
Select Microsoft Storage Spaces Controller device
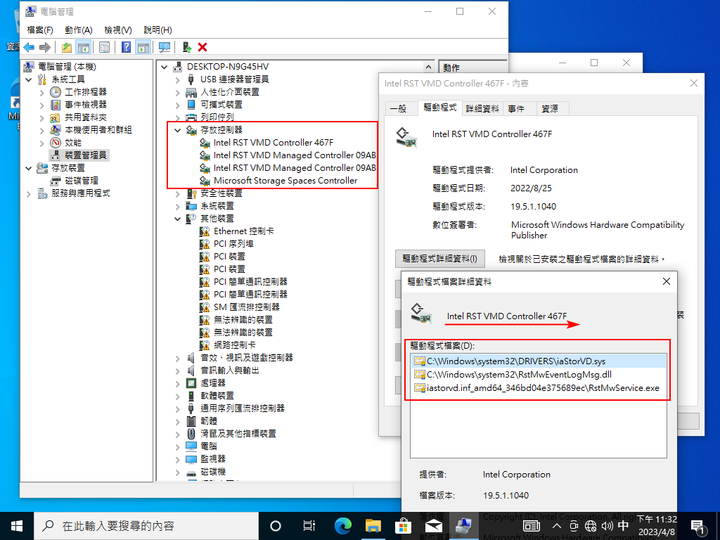(x=285, y=180)
